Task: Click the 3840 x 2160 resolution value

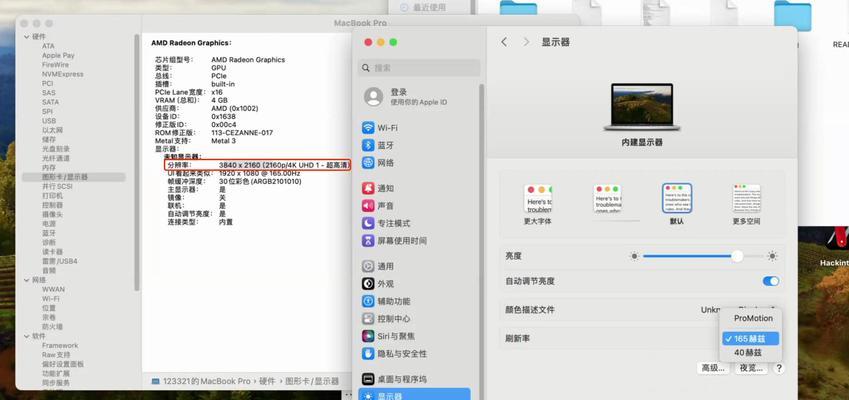Action: (284, 165)
